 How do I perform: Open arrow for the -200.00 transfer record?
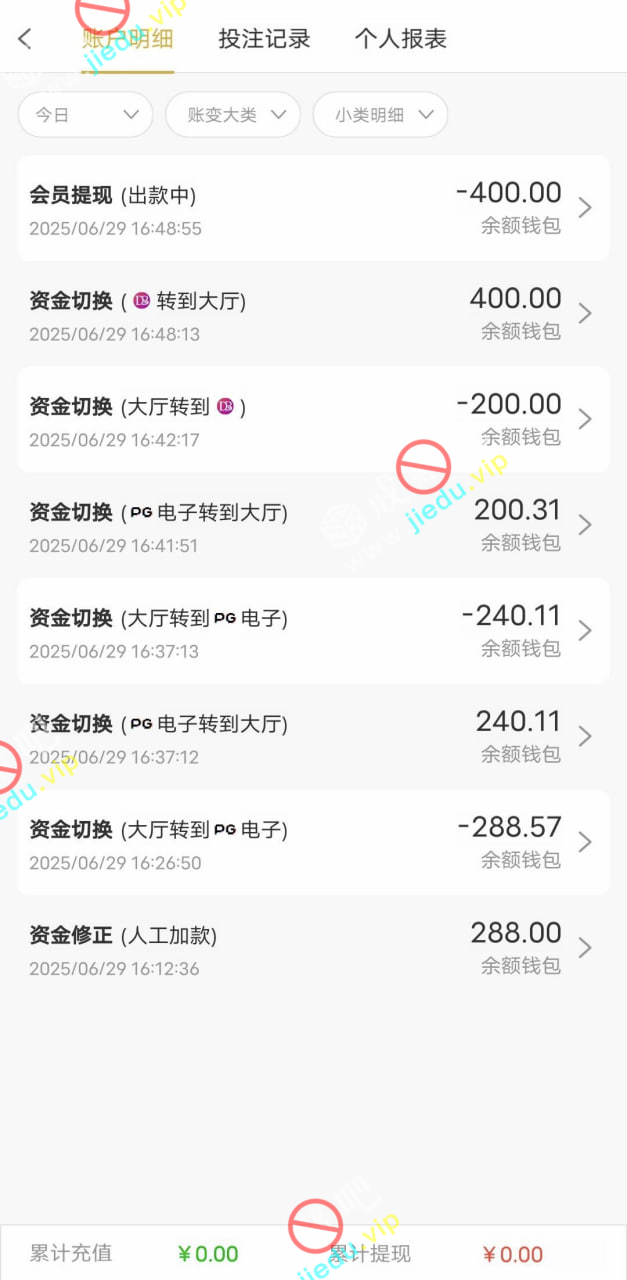585,419
